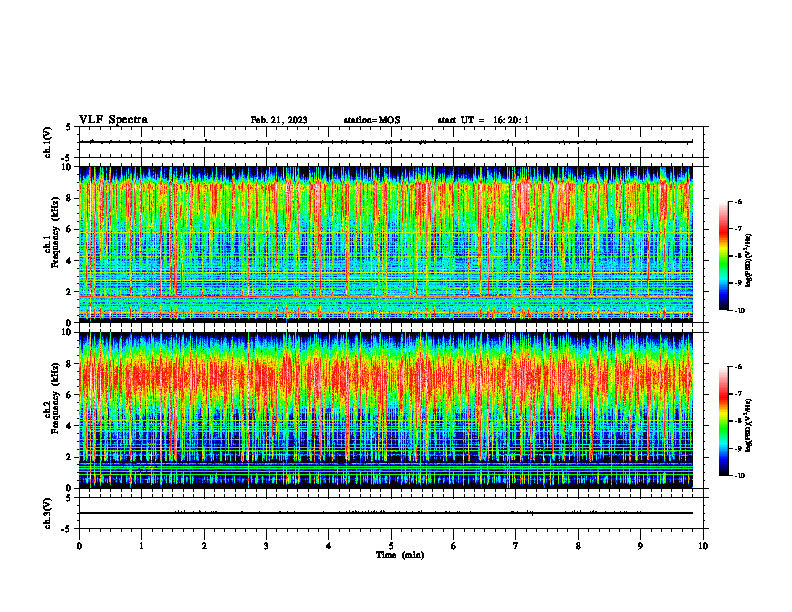Click the log(PSD) label beside ch.2 colorbar
The height and width of the screenshot is (612, 792).
tap(748, 426)
